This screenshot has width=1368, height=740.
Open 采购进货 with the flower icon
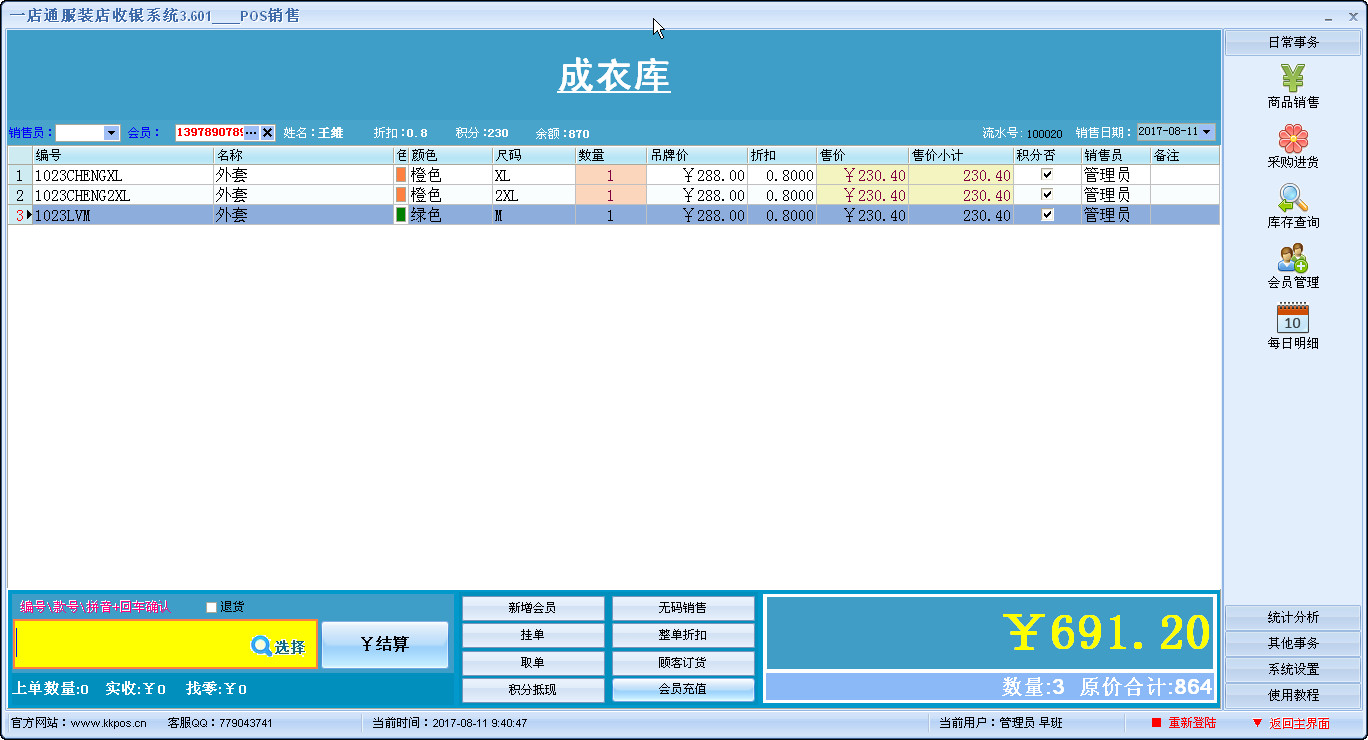pyautogui.click(x=1292, y=138)
